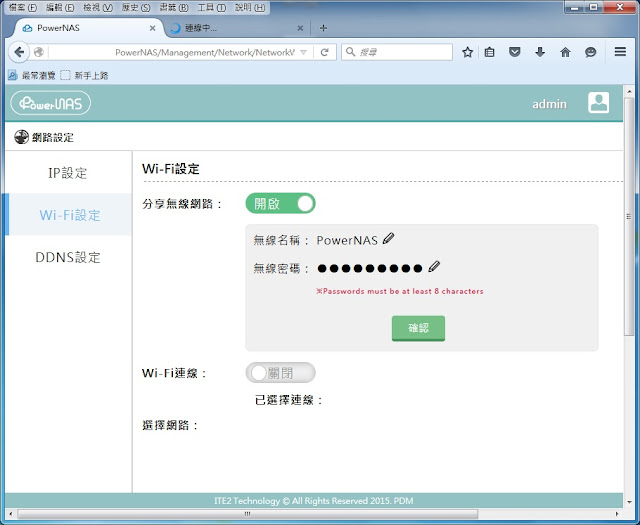Edit the wireless password with the pencil icon

click(x=434, y=267)
